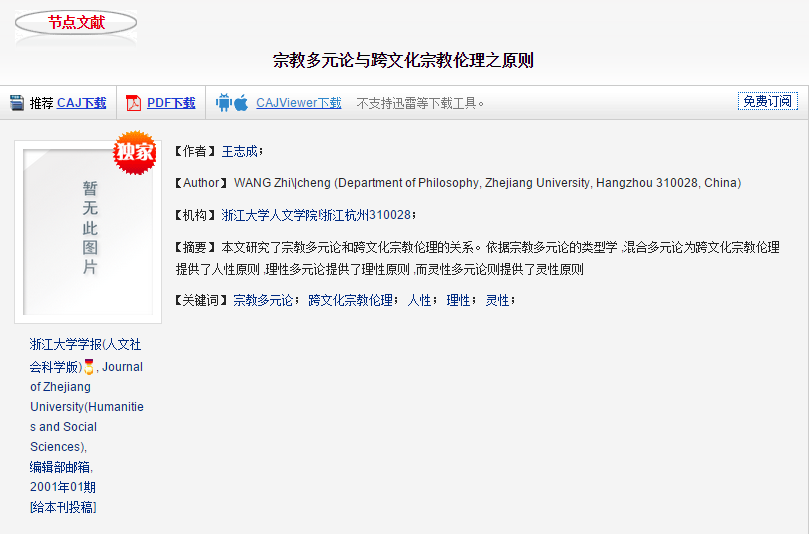This screenshot has height=534, width=812.
Task: Click the 【摘要】 abstract paragraph
Action: (477, 258)
